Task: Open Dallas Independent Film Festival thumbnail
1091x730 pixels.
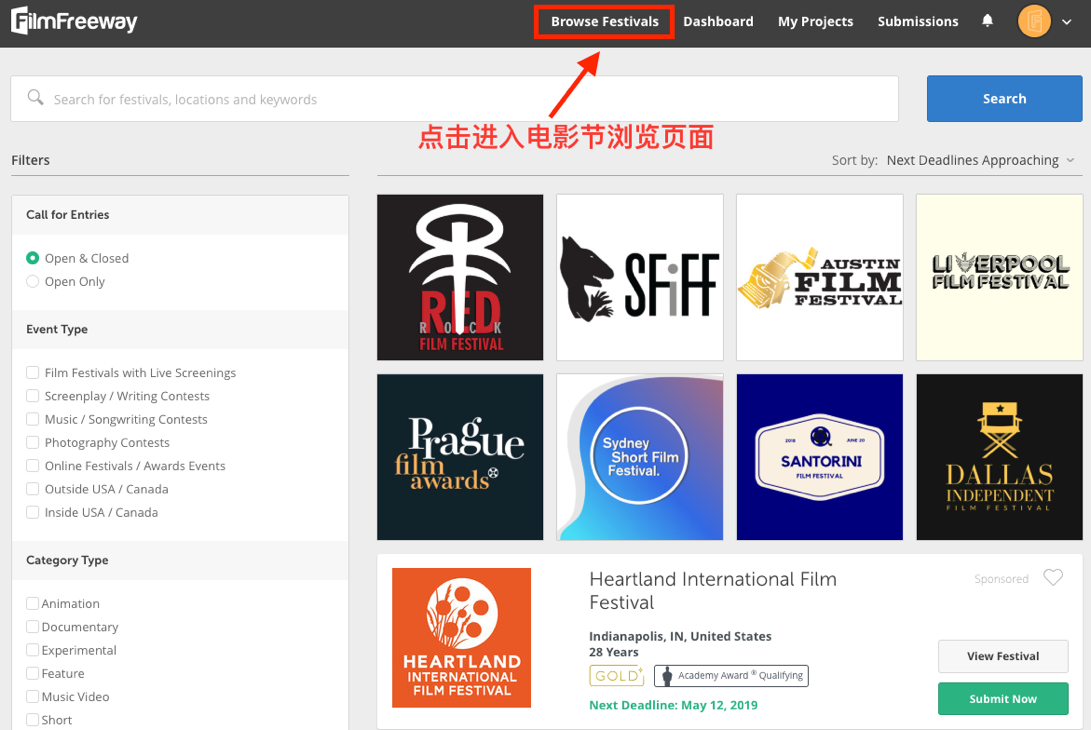Action: 1000,457
